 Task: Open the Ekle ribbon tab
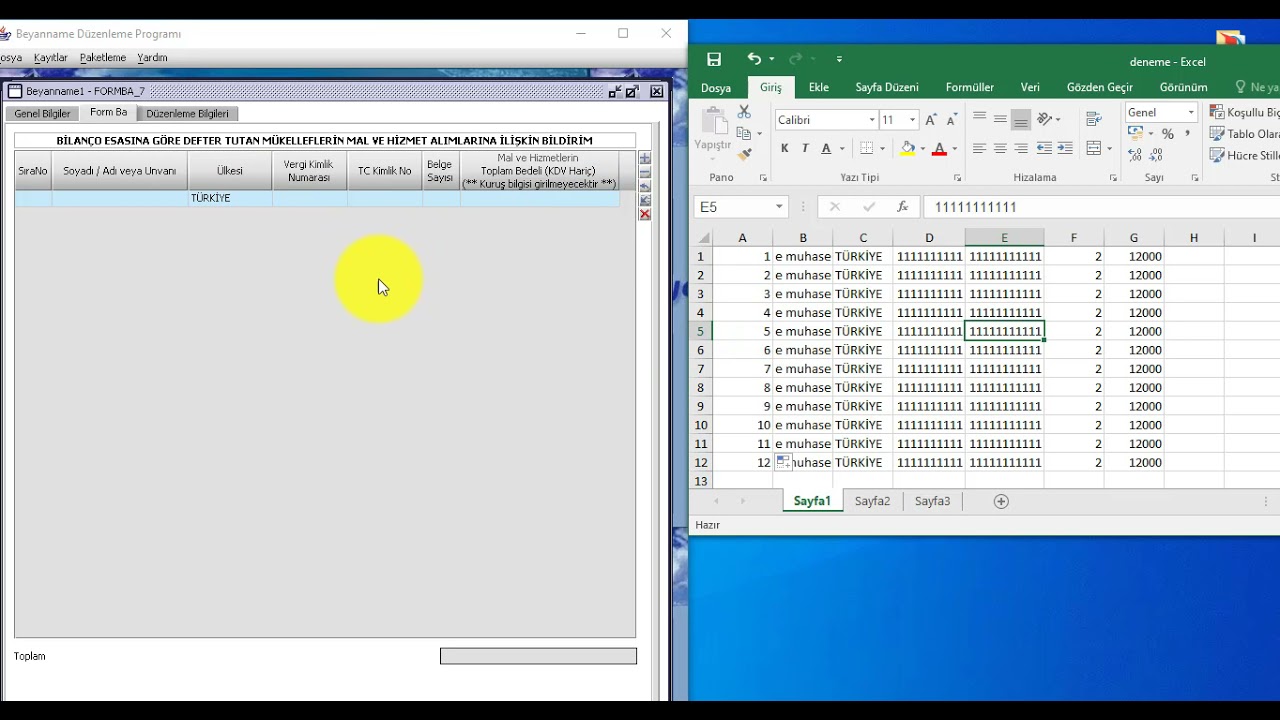(819, 88)
